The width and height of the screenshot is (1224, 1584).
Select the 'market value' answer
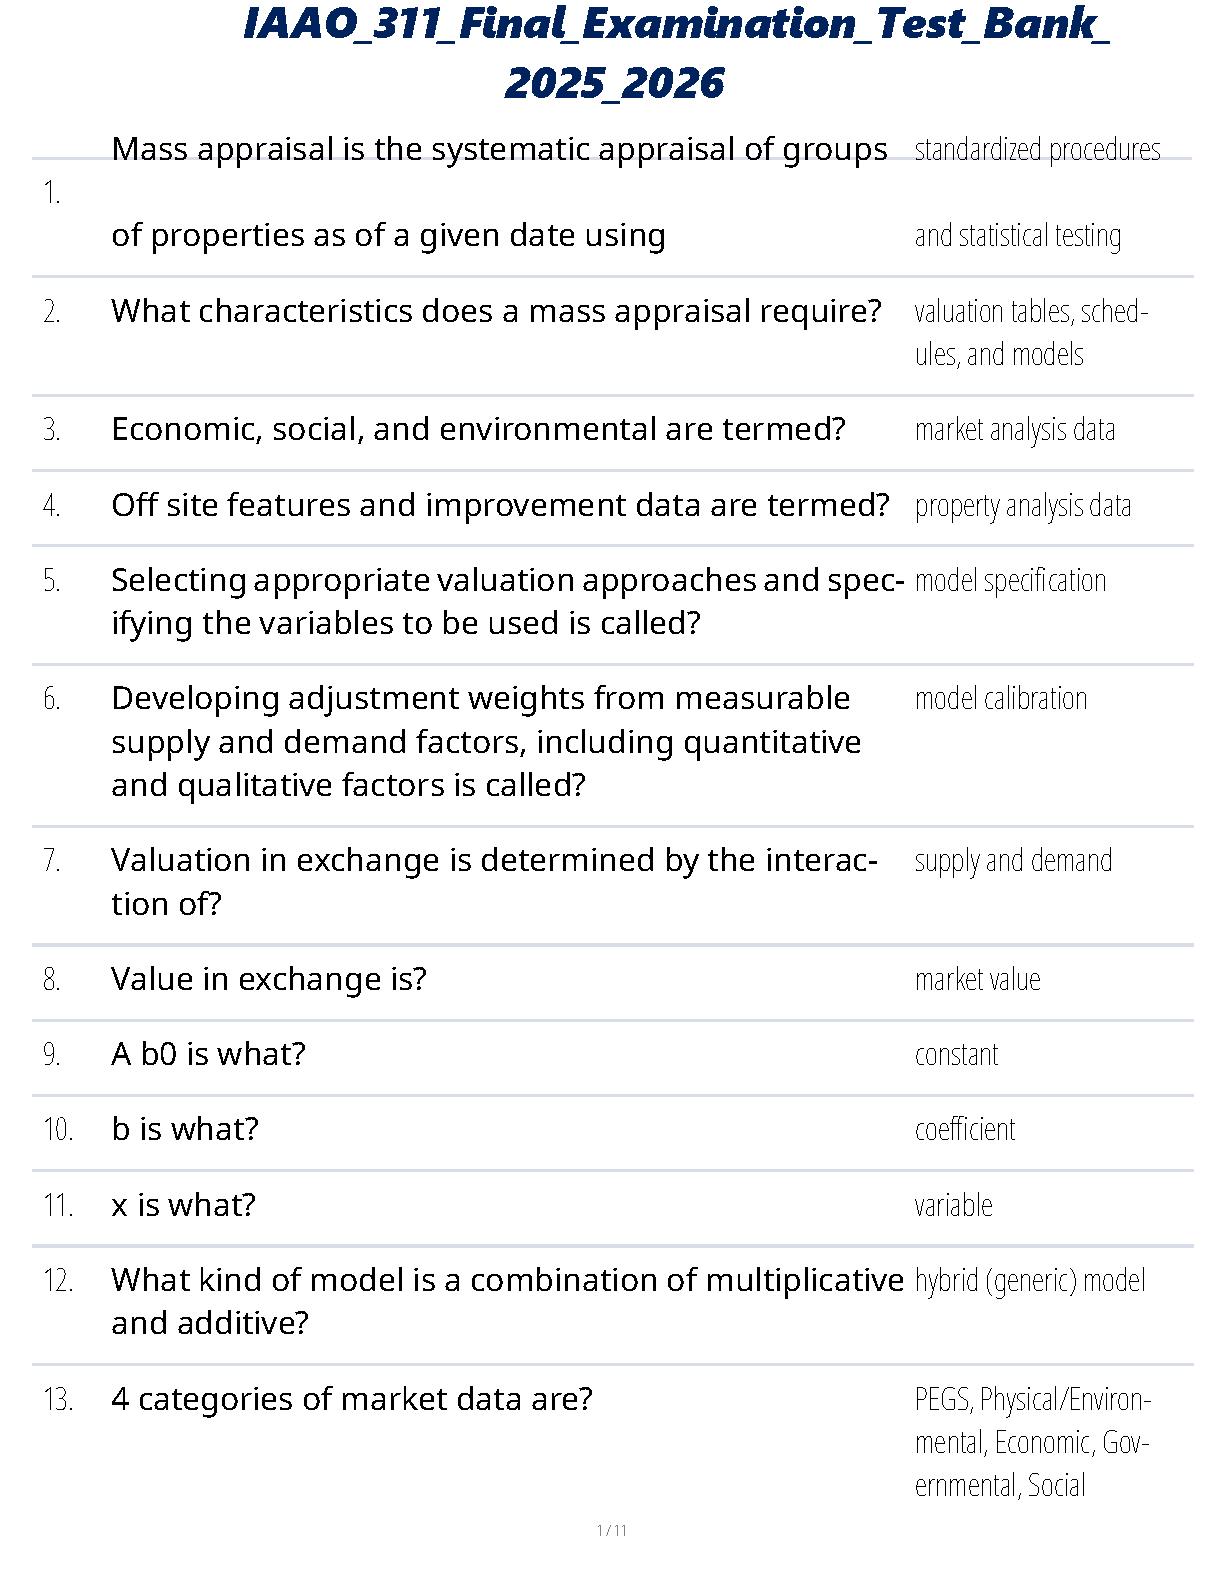pos(977,980)
